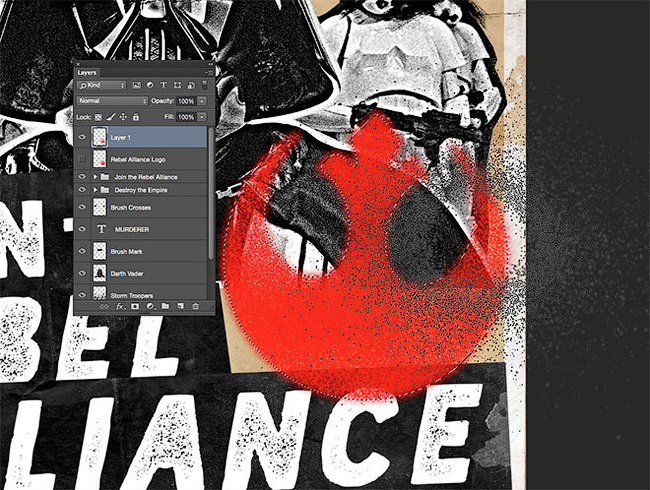This screenshot has height=490, width=650.
Task: Select the Layer 1 layer name
Action: [121, 138]
